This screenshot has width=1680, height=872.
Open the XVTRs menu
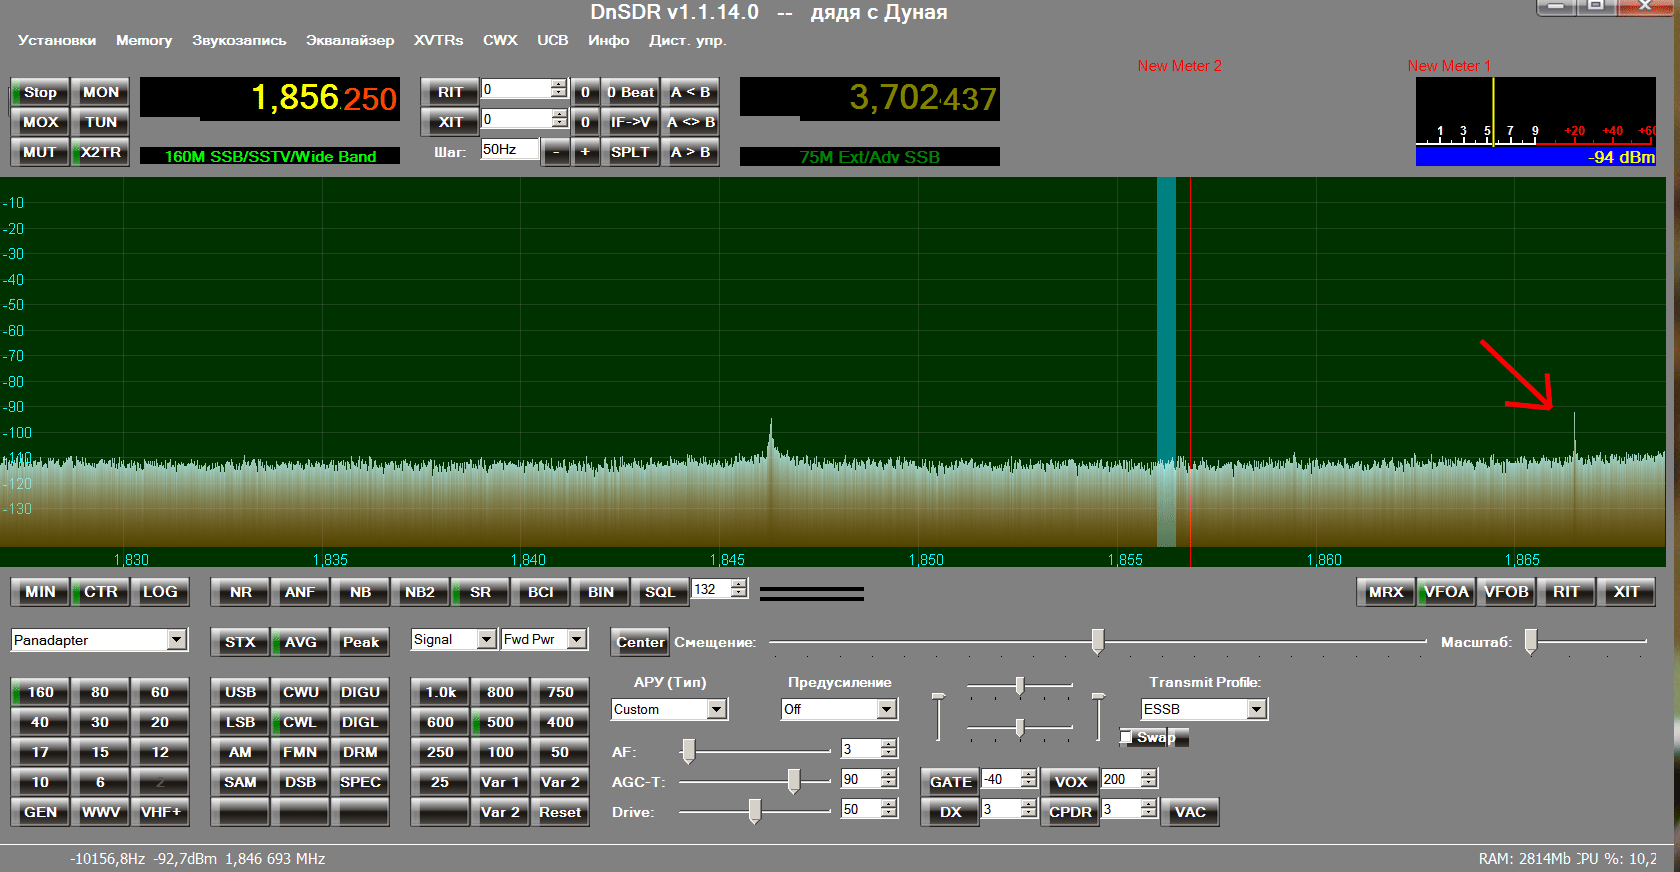(x=438, y=40)
